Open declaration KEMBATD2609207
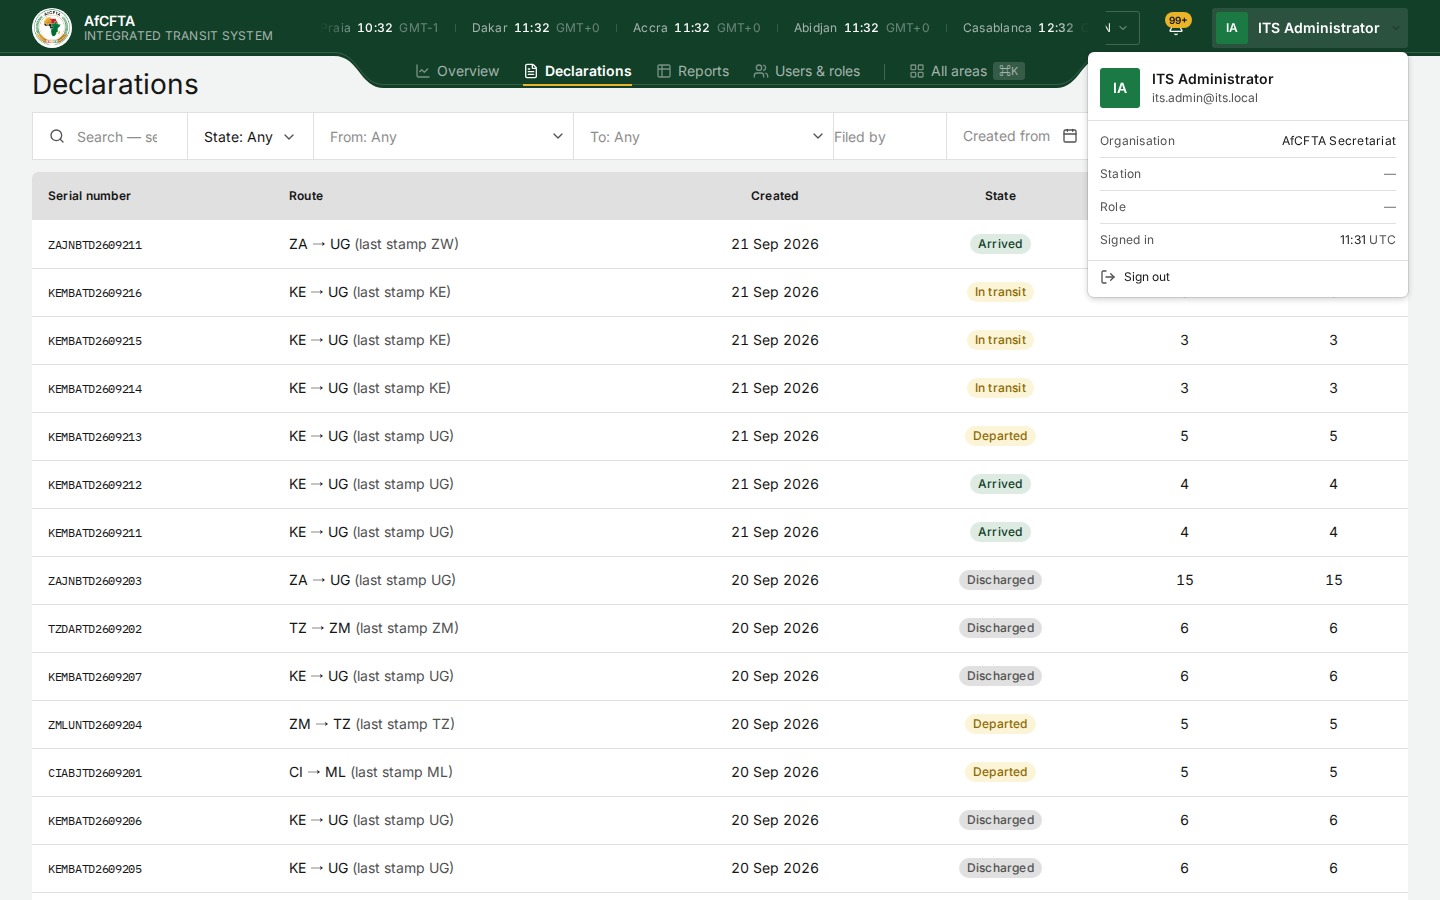1440x900 pixels. pos(95,677)
